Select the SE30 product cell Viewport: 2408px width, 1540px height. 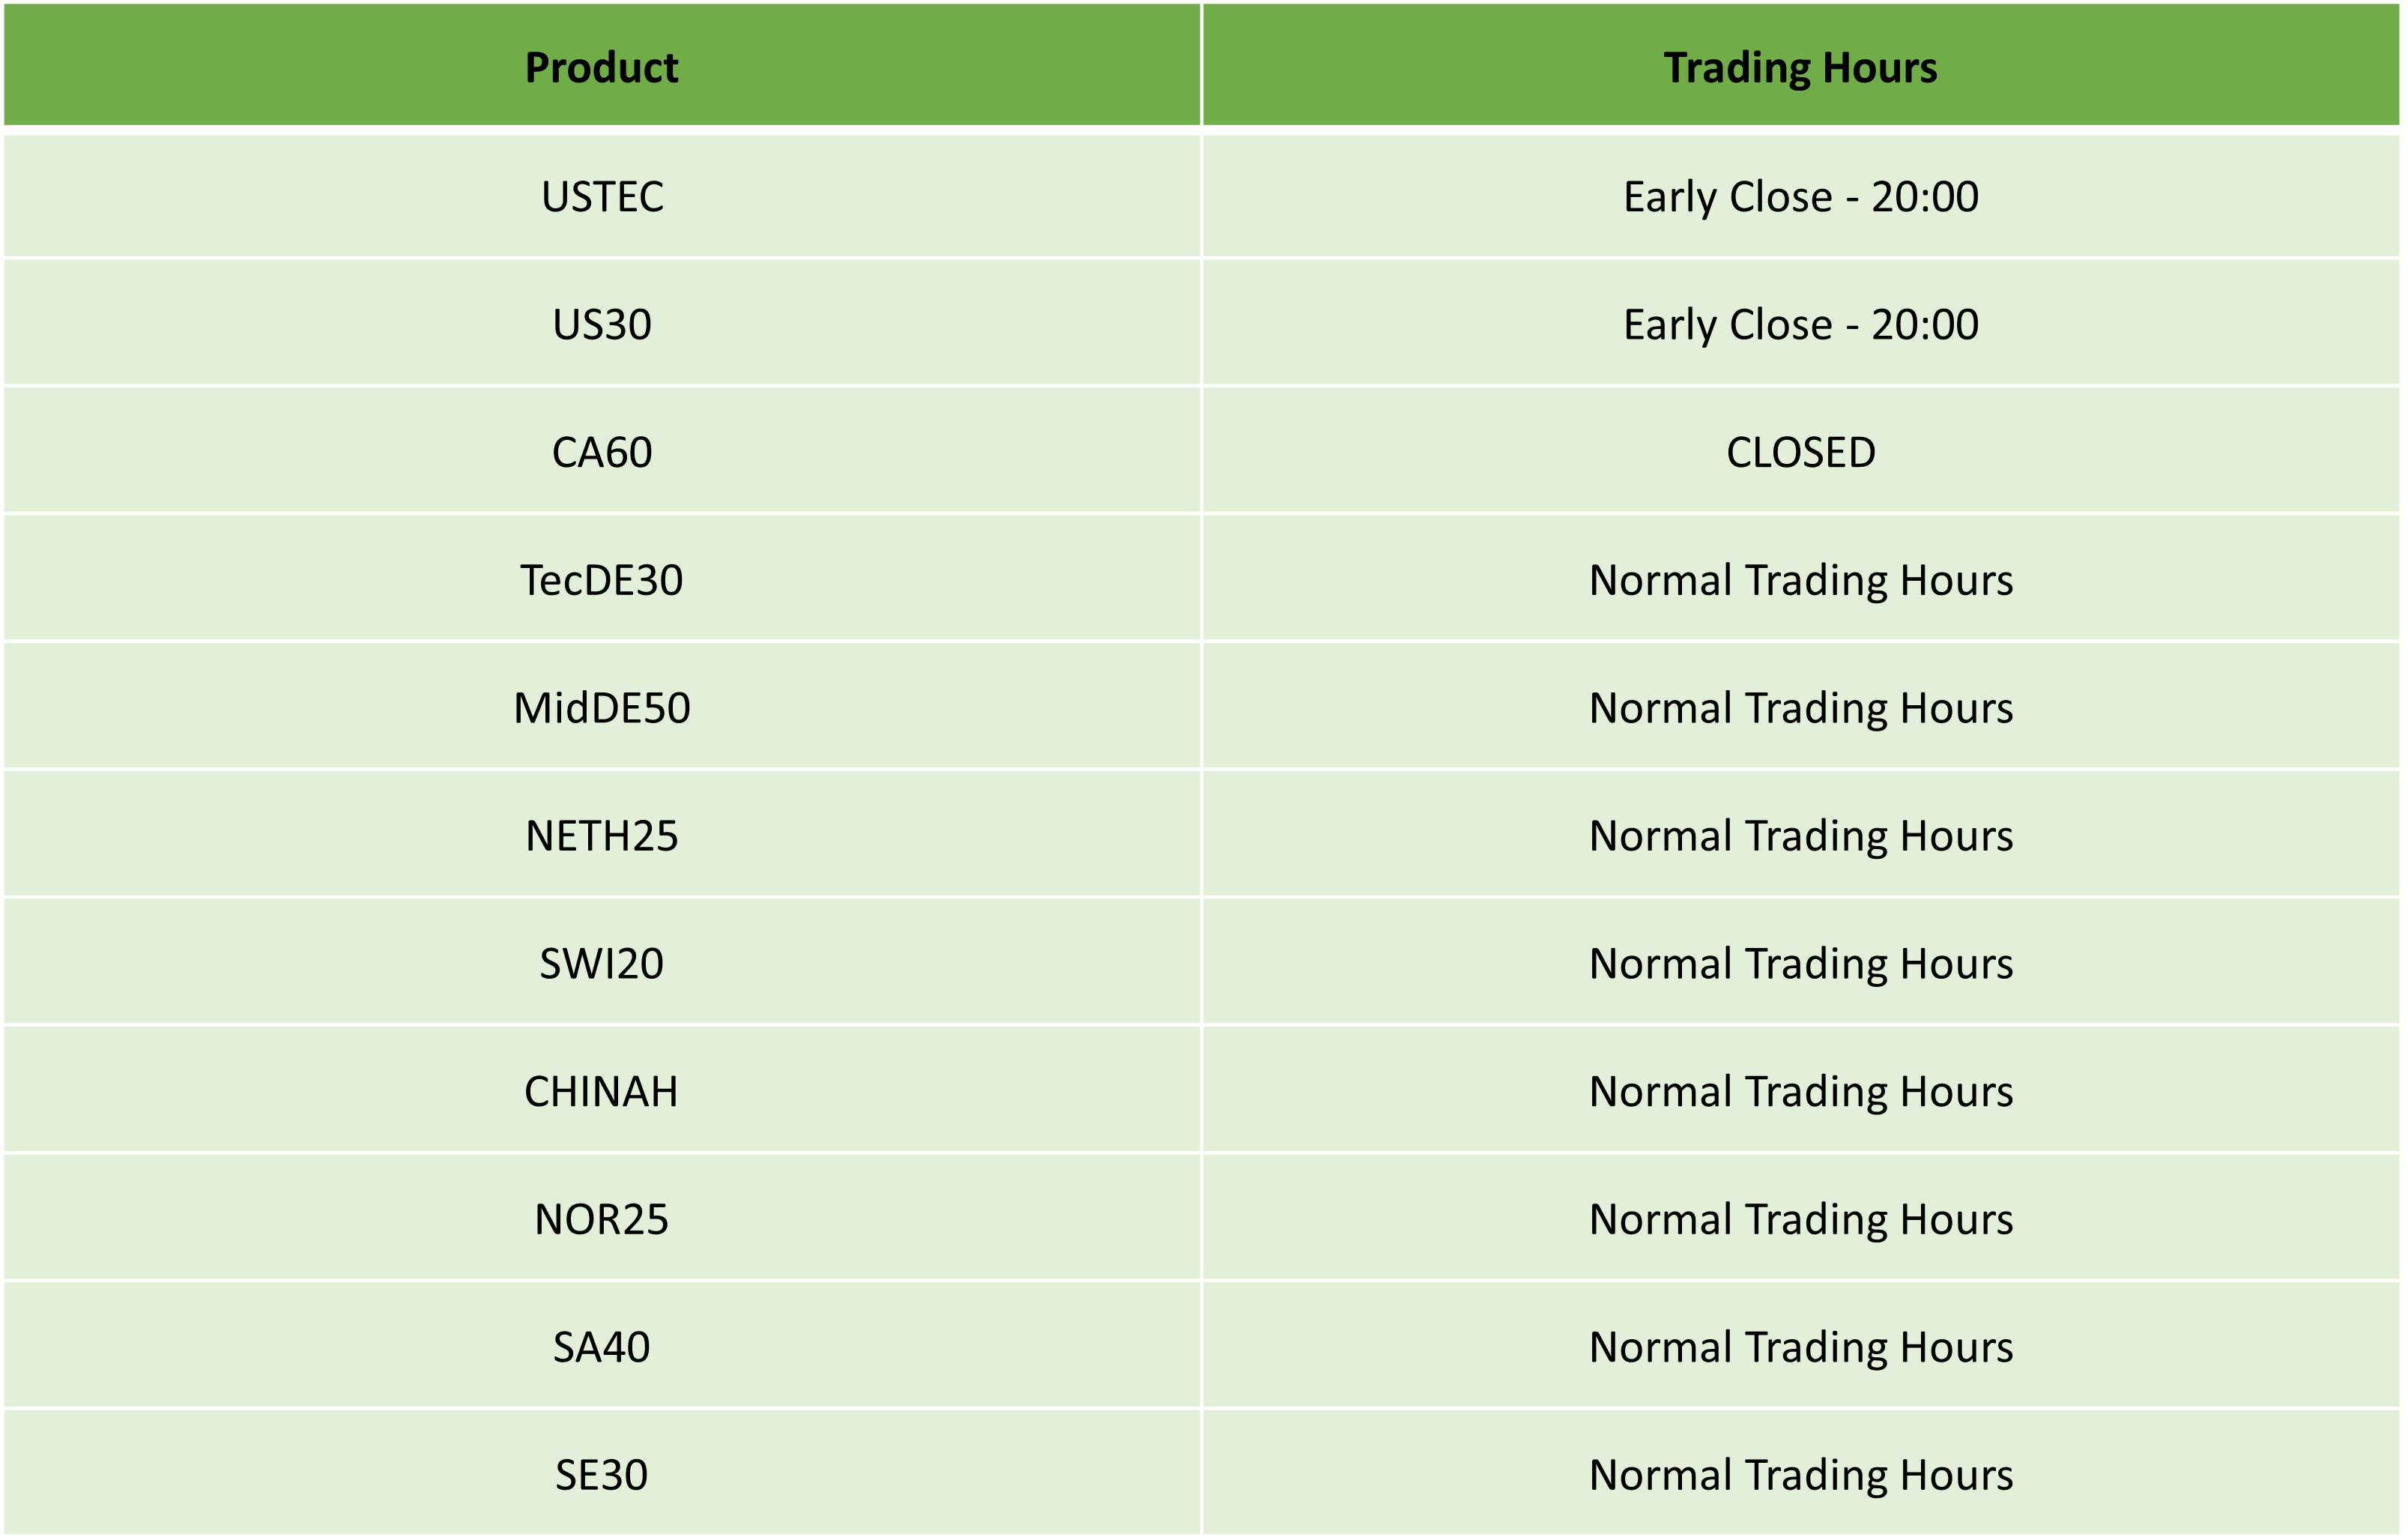click(601, 1474)
